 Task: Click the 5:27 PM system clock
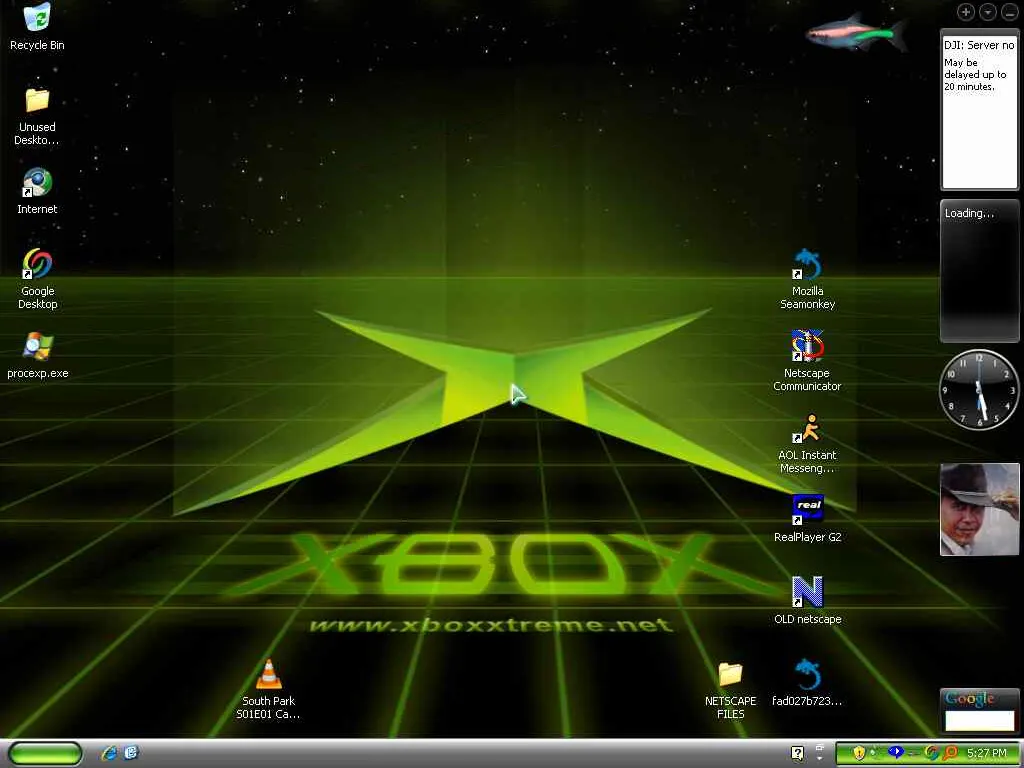coord(987,754)
